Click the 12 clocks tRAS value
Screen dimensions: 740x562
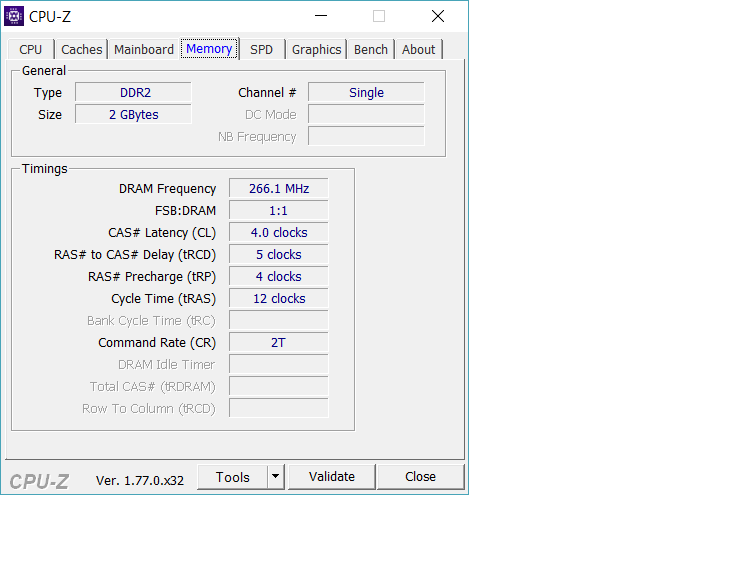(279, 299)
